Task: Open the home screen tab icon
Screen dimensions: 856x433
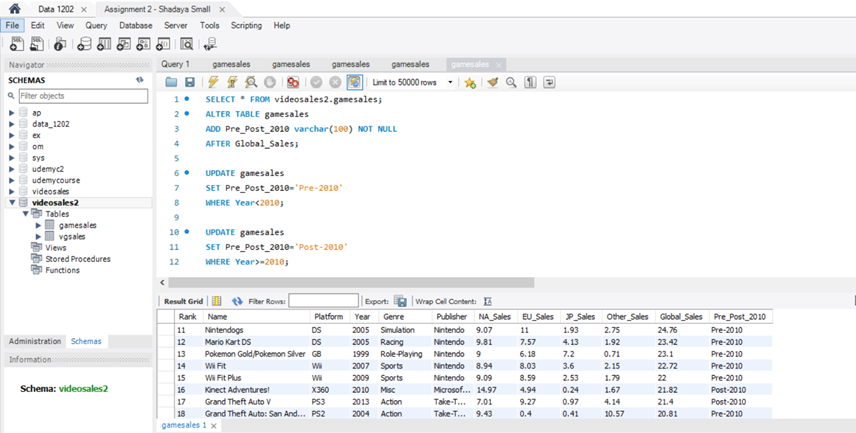Action: [x=14, y=9]
